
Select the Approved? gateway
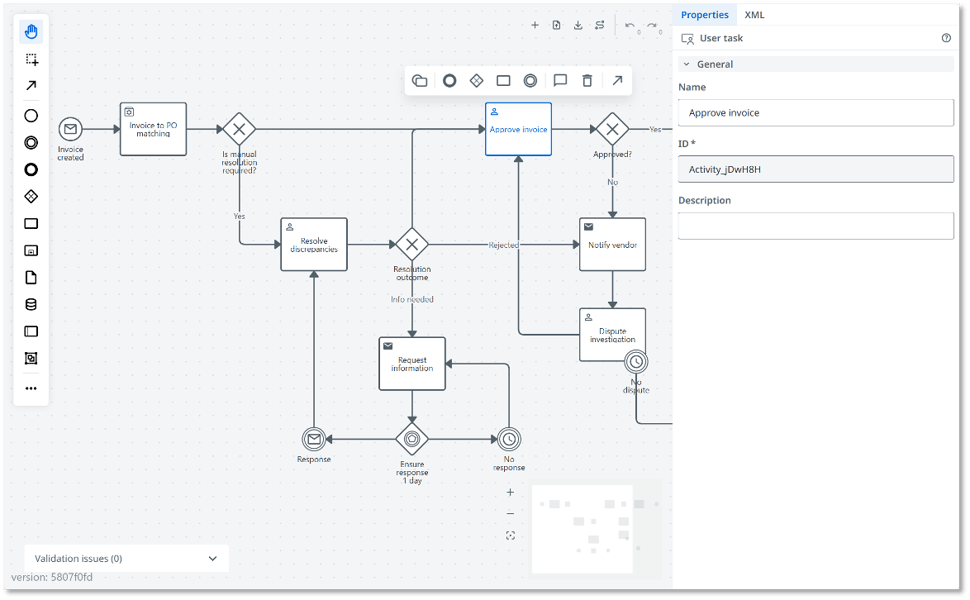(612, 129)
